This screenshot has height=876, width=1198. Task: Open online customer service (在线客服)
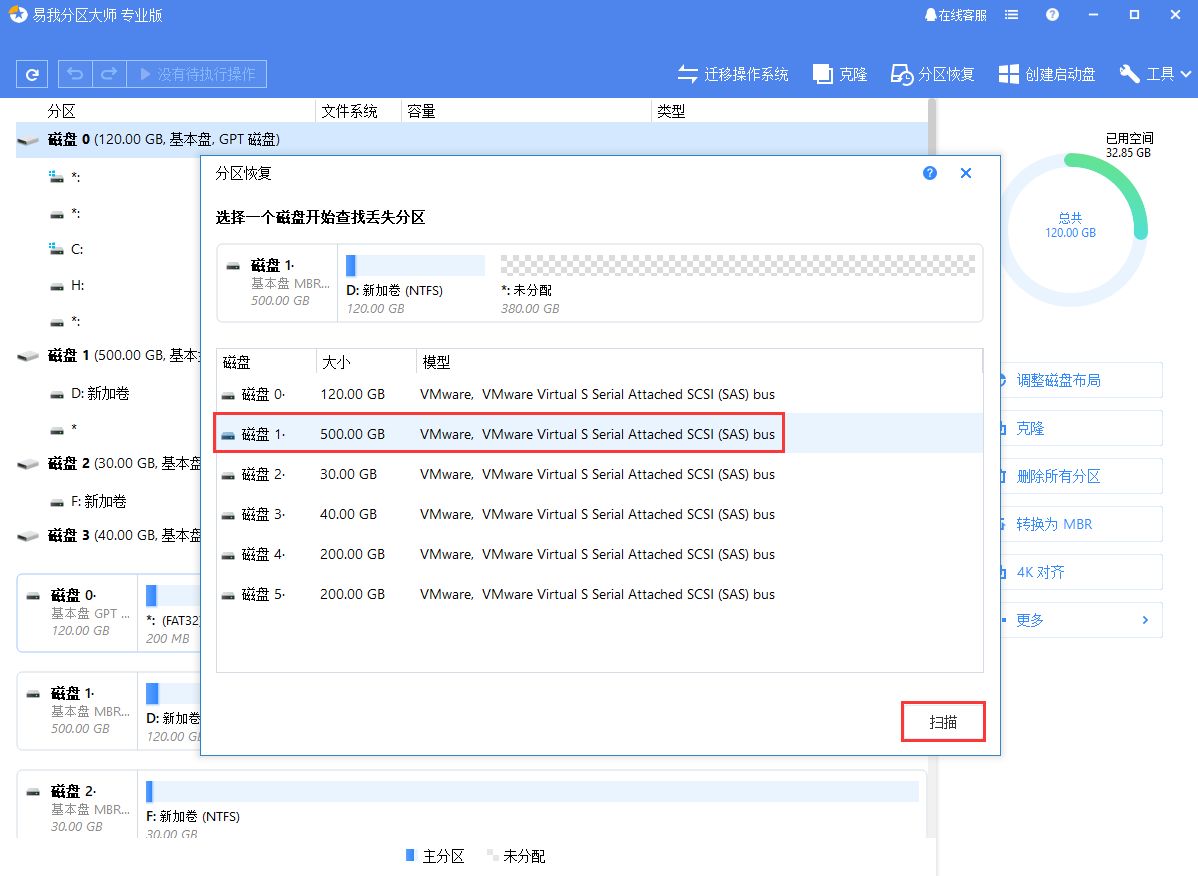(x=956, y=15)
